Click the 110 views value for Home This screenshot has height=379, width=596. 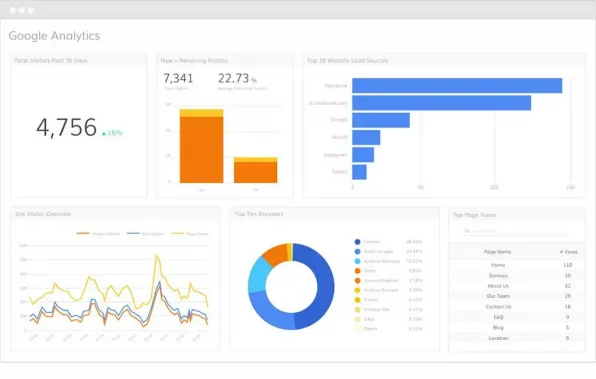point(567,265)
